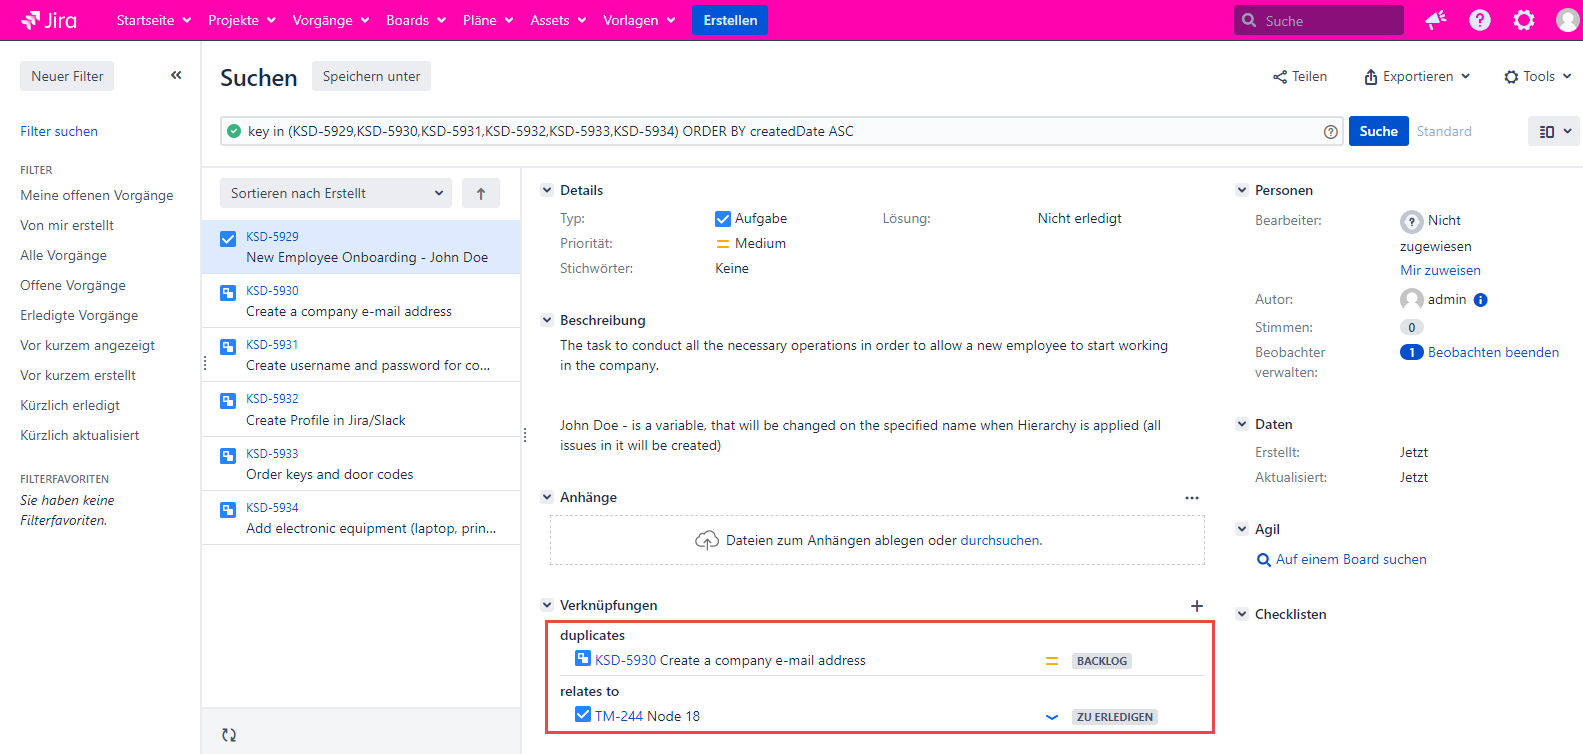The height and width of the screenshot is (754, 1583).
Task: Toggle sort order with the arrow button
Action: point(481,193)
